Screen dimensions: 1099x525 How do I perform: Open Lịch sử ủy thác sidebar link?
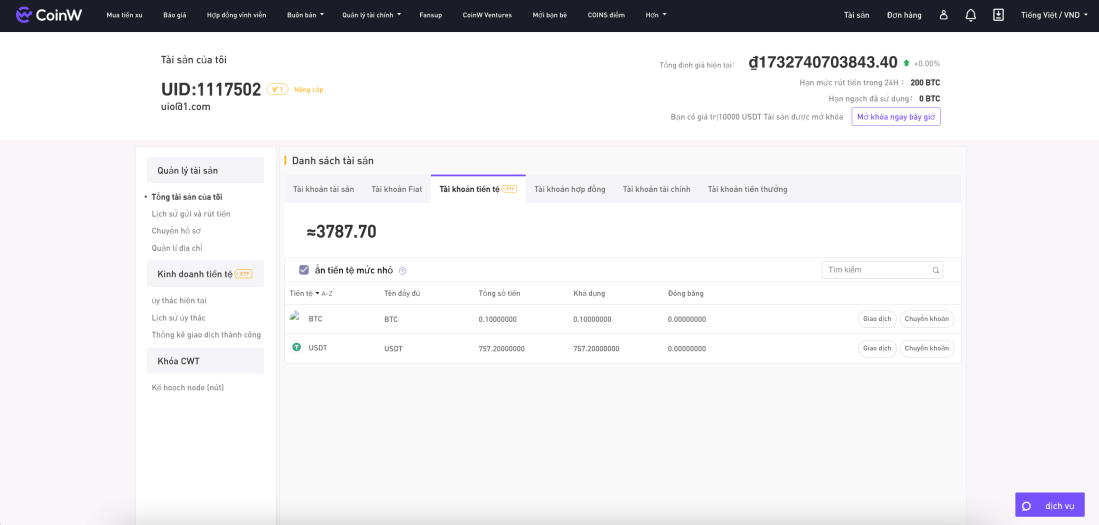(x=178, y=318)
